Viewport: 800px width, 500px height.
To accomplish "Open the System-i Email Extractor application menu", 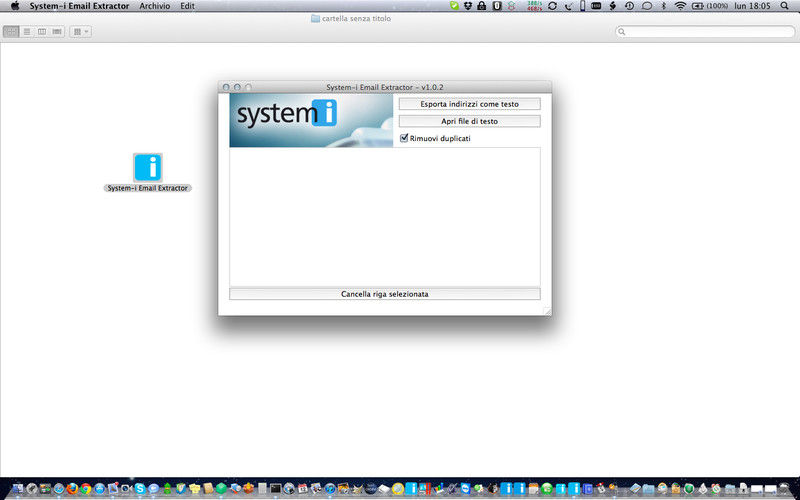I will pos(79,6).
